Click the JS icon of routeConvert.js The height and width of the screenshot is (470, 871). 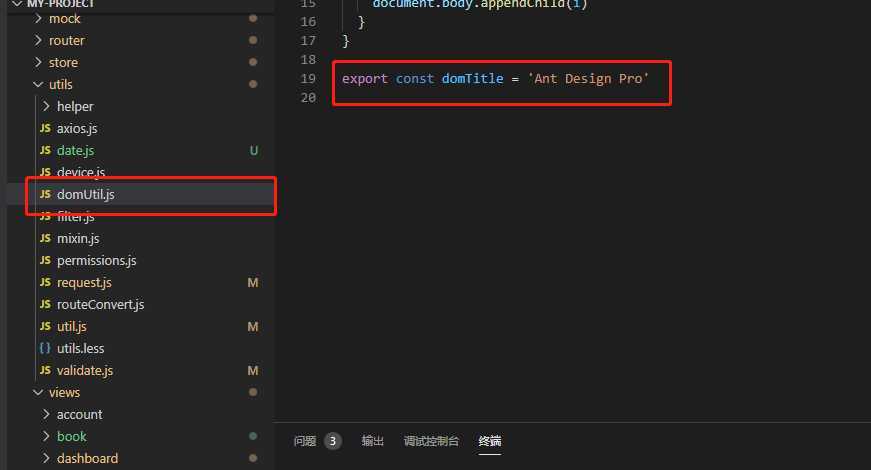pos(46,304)
